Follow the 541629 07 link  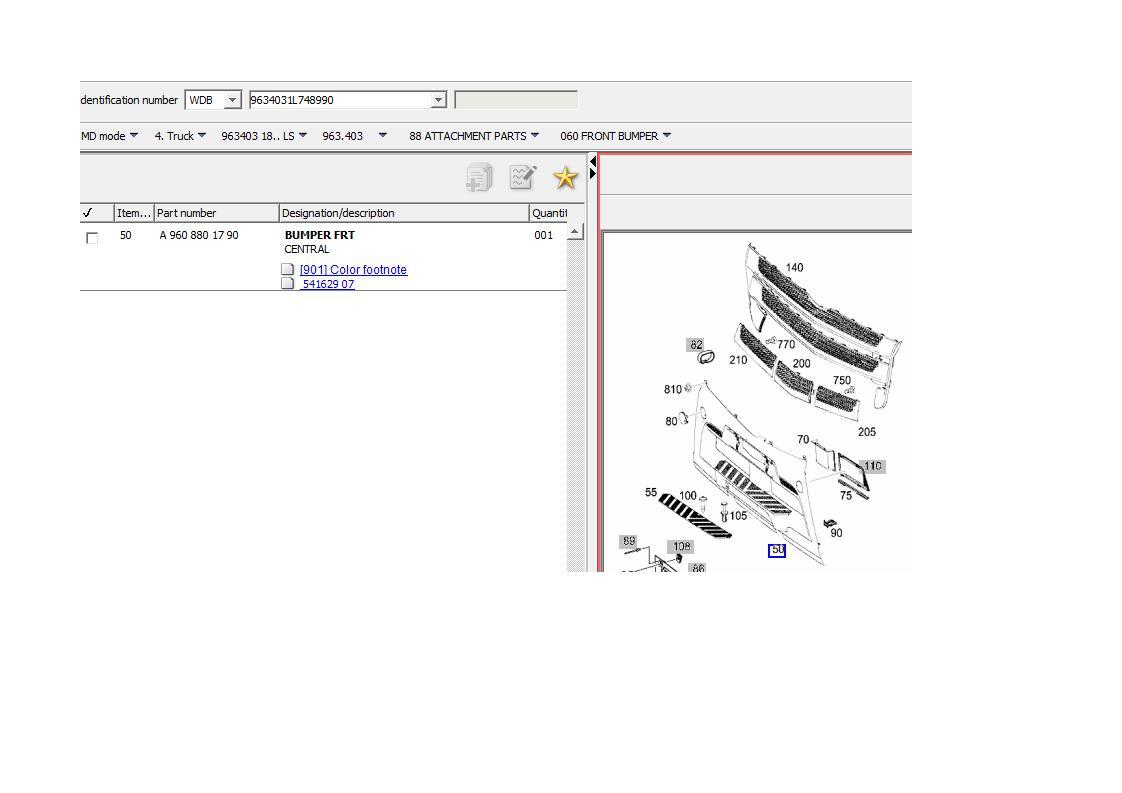[x=328, y=284]
